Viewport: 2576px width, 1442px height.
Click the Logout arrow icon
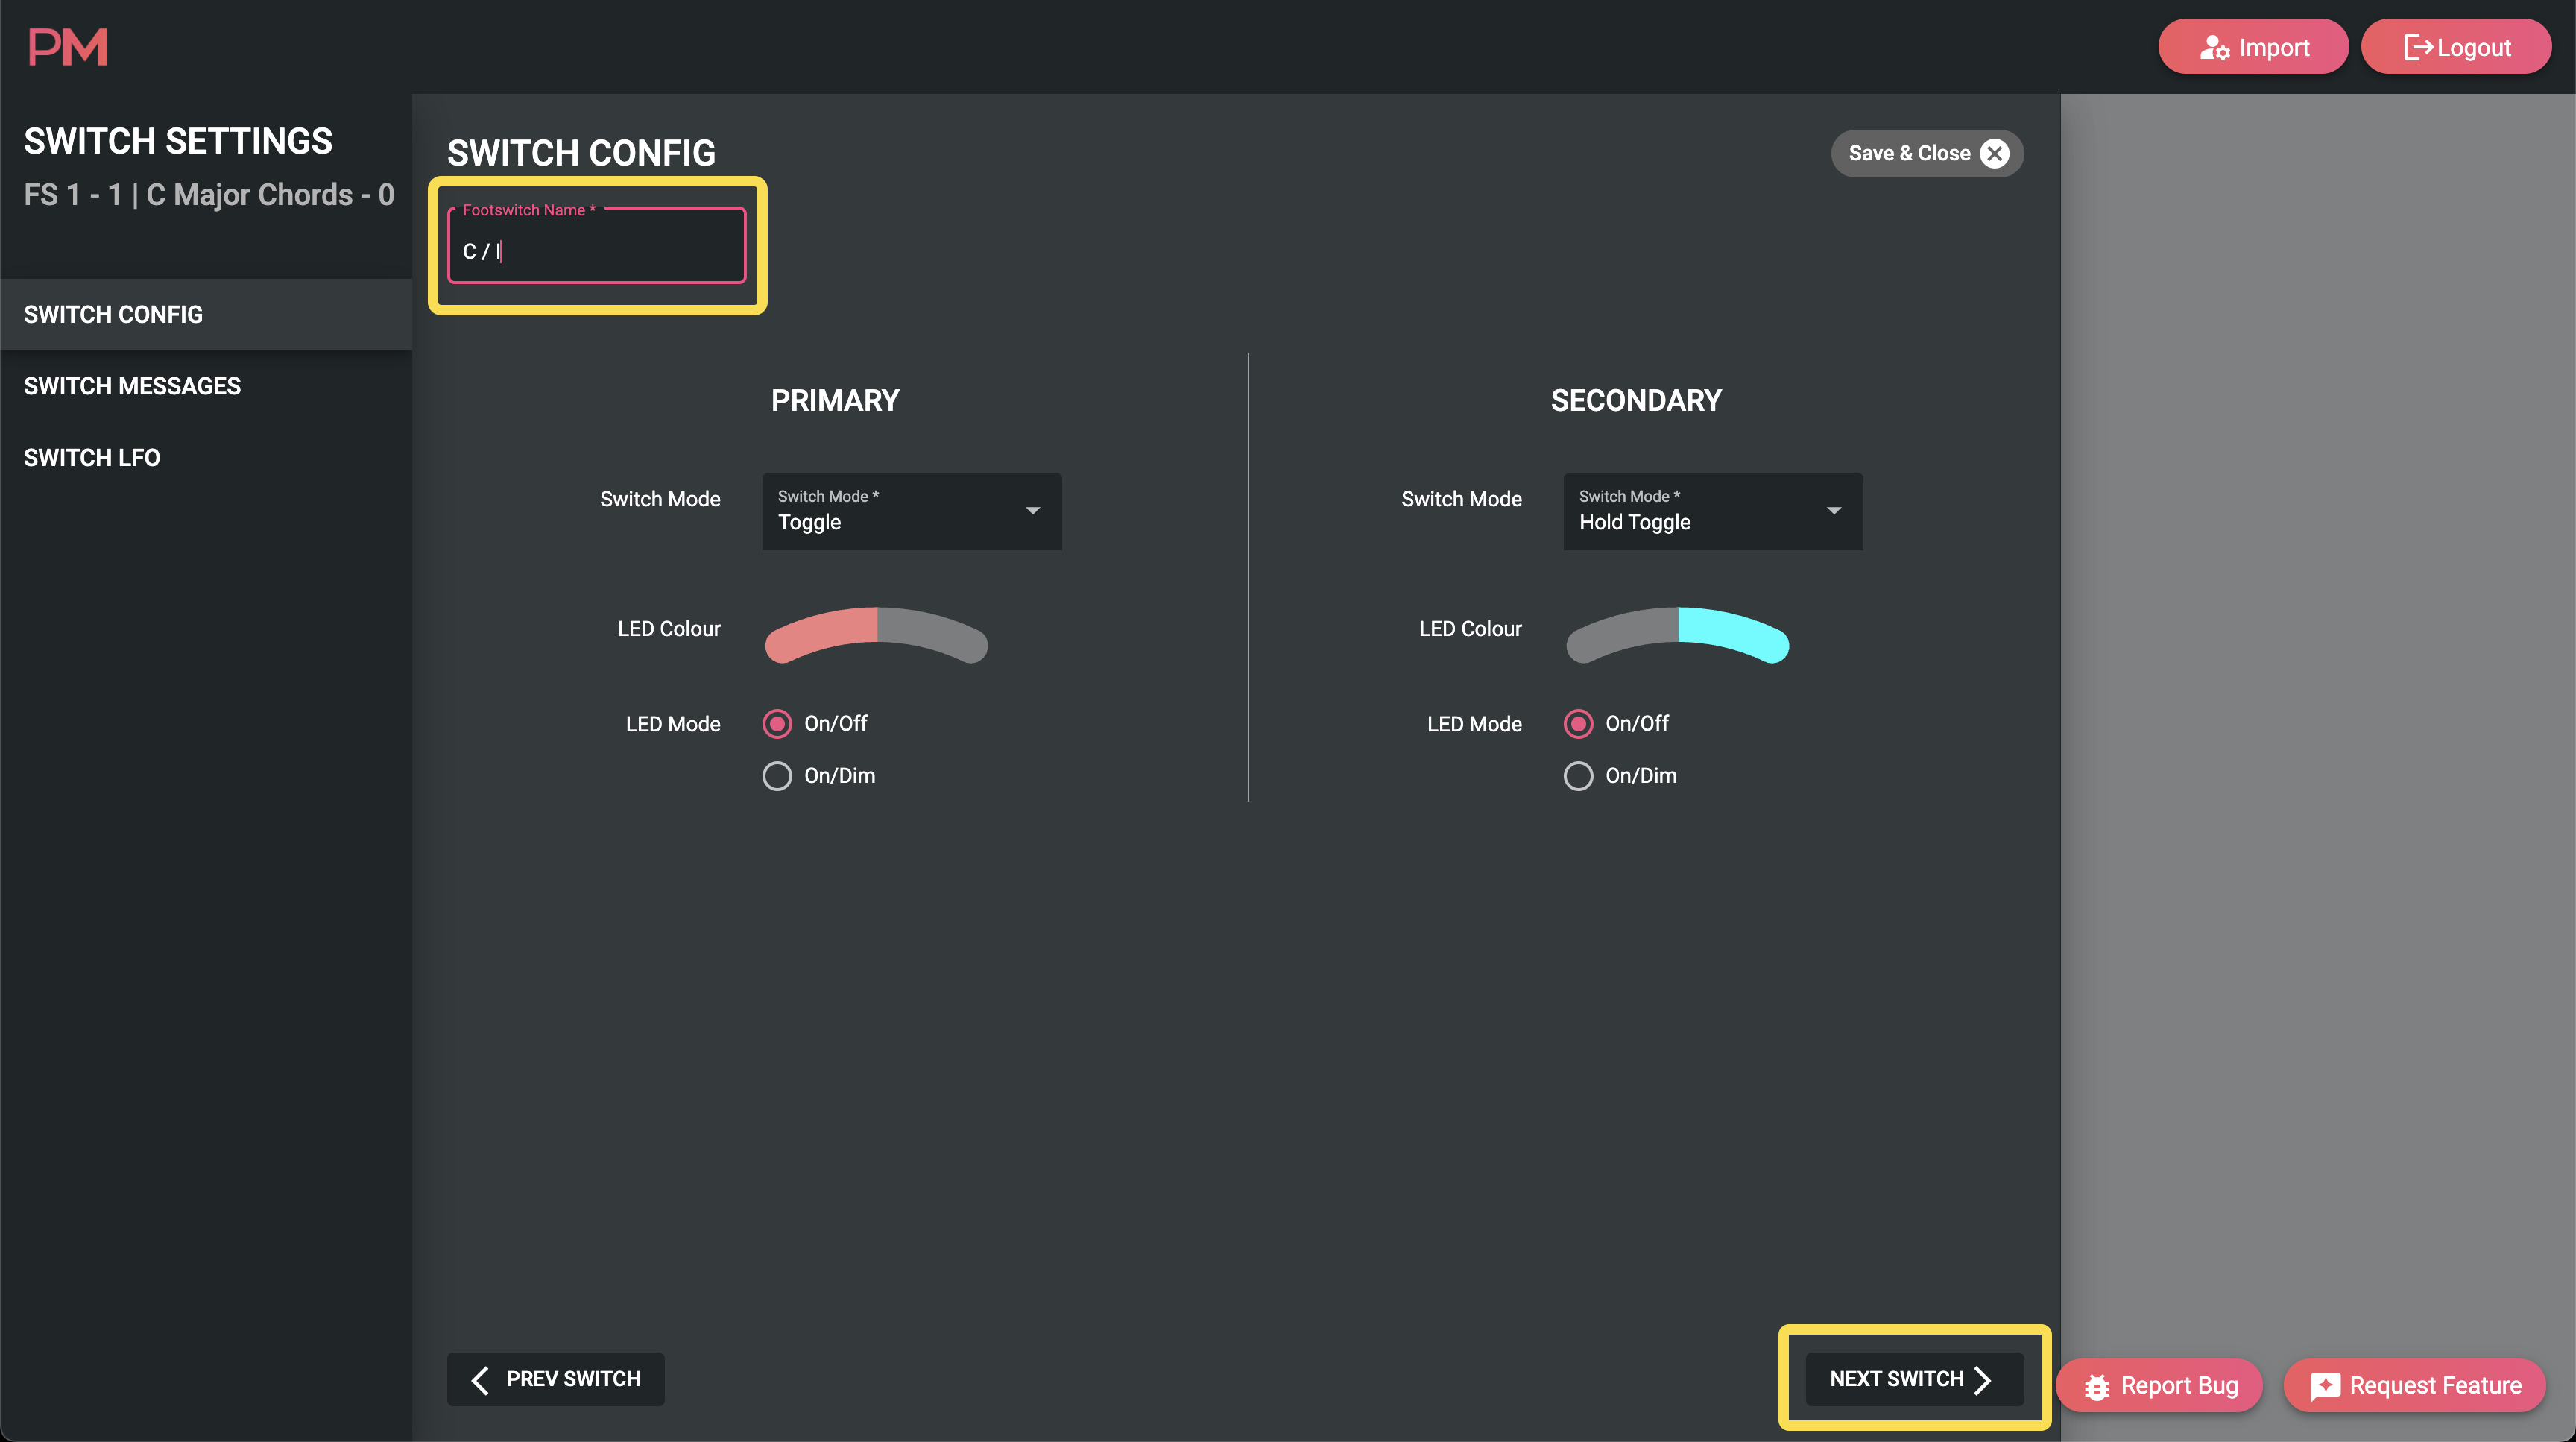pyautogui.click(x=2418, y=47)
